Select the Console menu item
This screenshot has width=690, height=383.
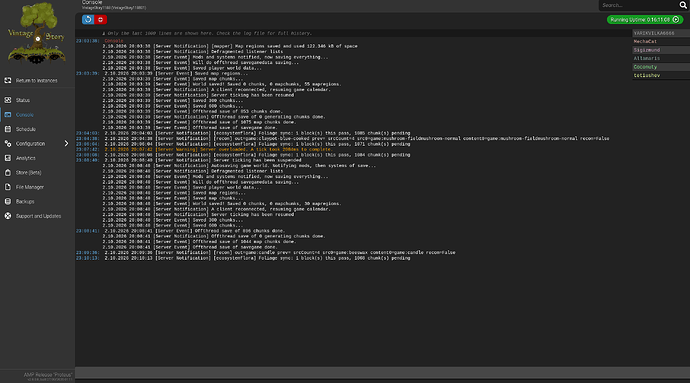(x=25, y=115)
